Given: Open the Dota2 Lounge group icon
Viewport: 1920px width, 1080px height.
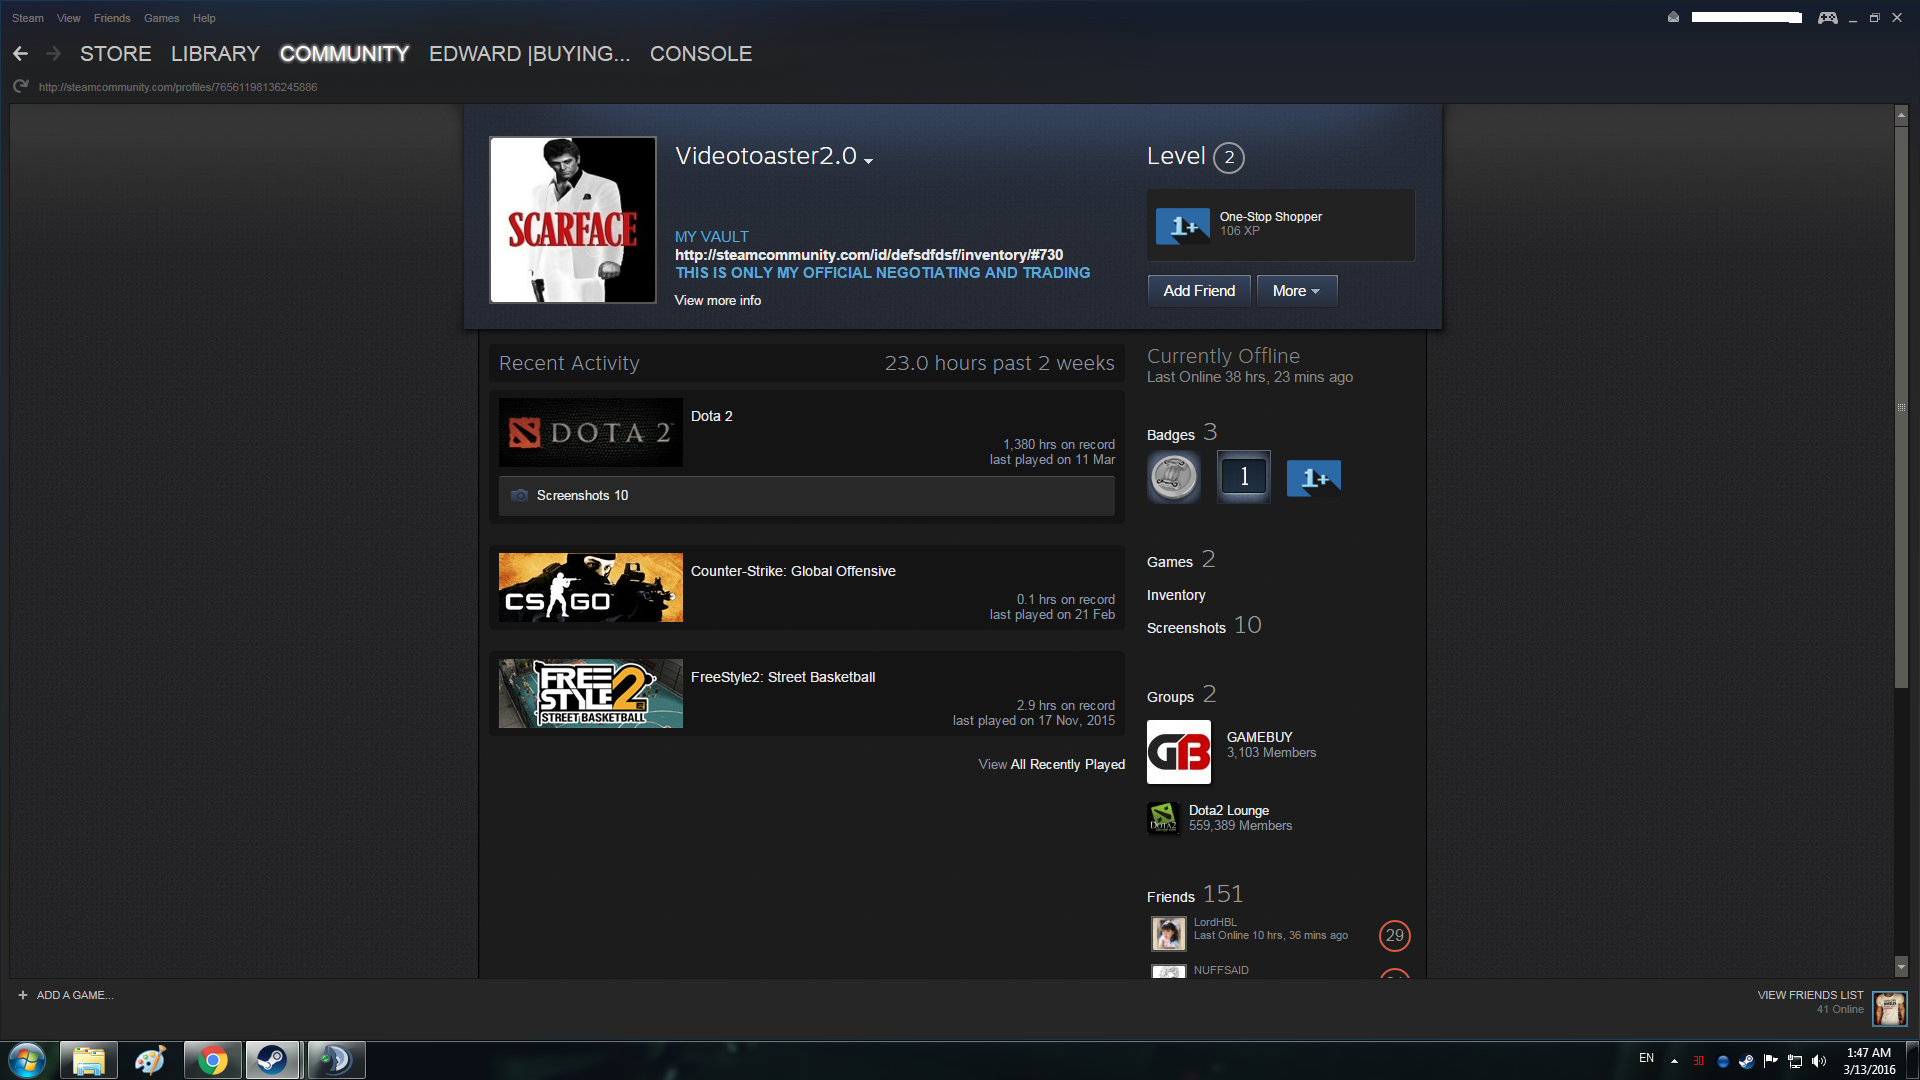Looking at the screenshot, I should pyautogui.click(x=1162, y=818).
